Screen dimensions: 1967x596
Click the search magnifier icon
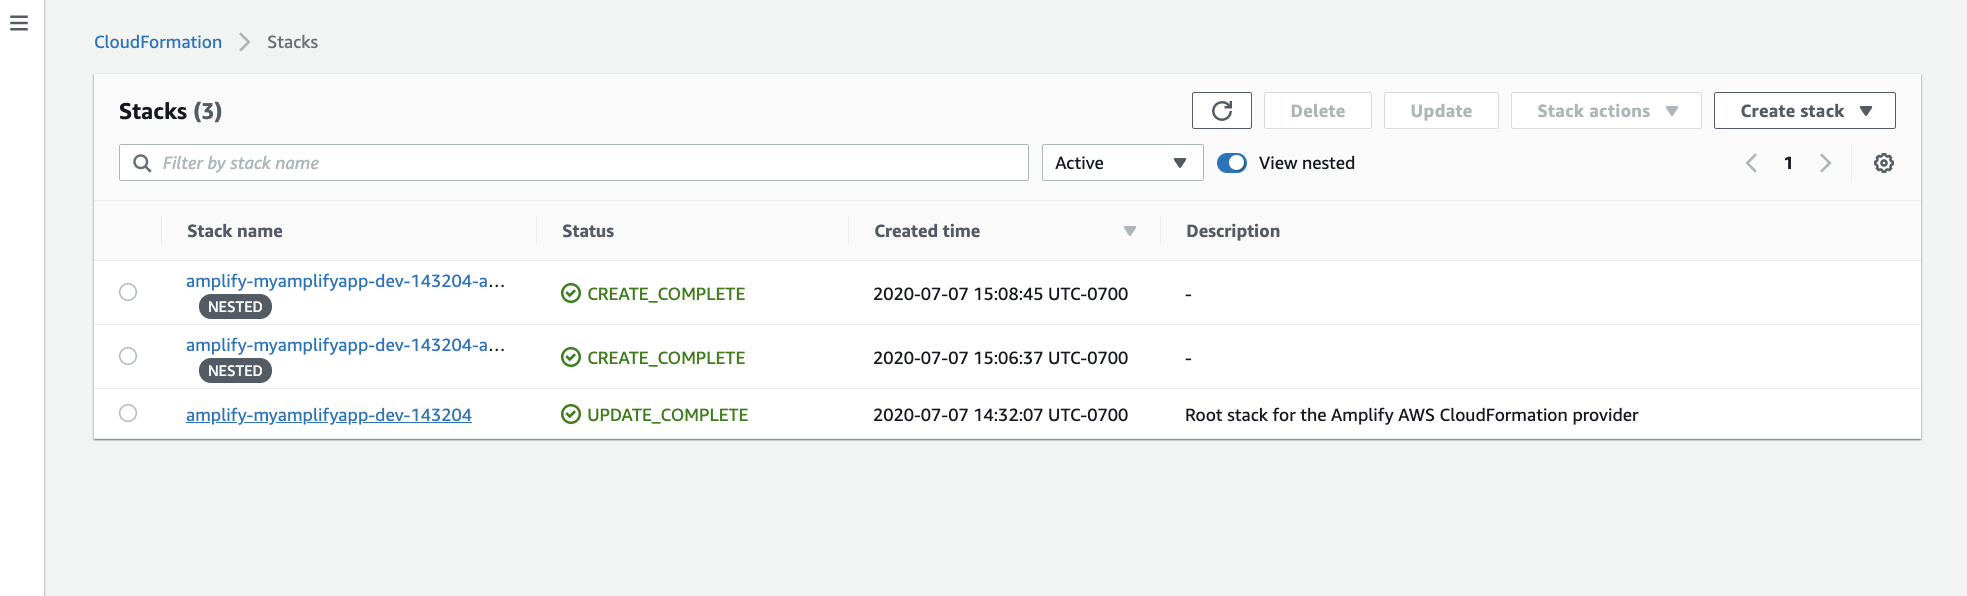tap(143, 163)
